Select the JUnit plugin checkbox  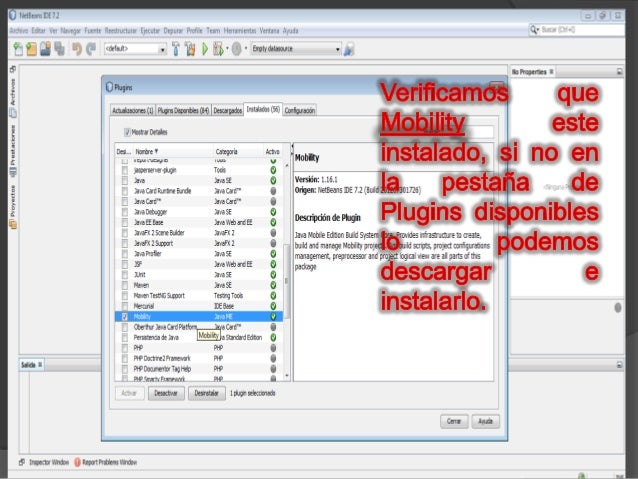125,275
